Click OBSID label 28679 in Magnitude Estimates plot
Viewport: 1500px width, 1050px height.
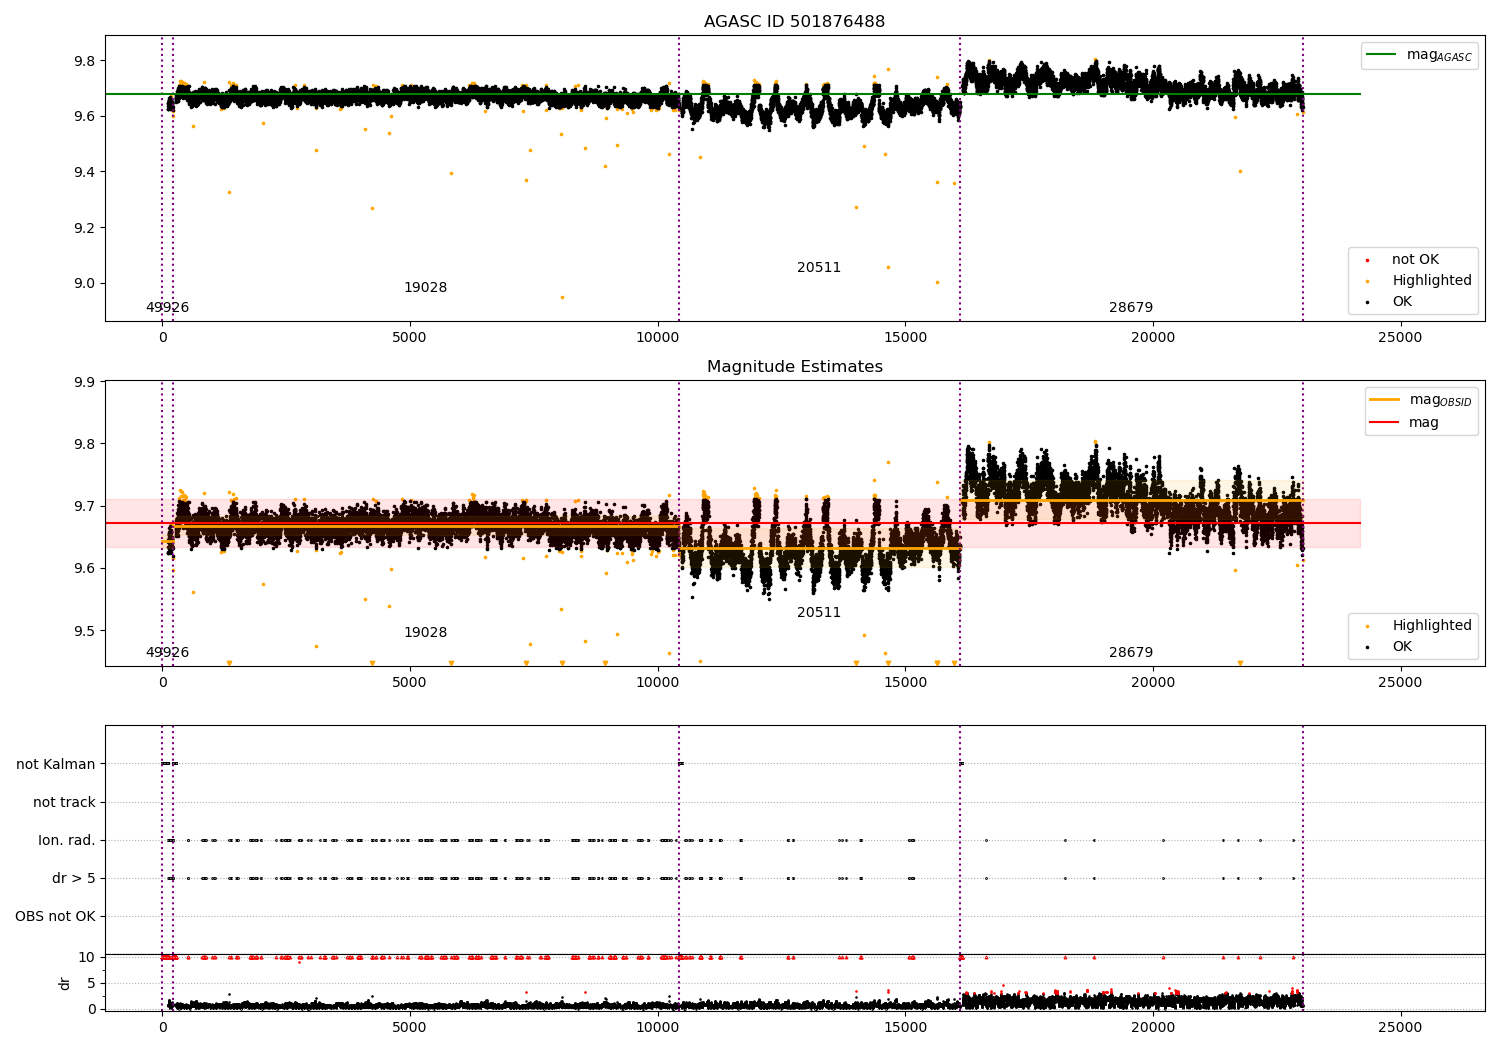click(x=1131, y=653)
